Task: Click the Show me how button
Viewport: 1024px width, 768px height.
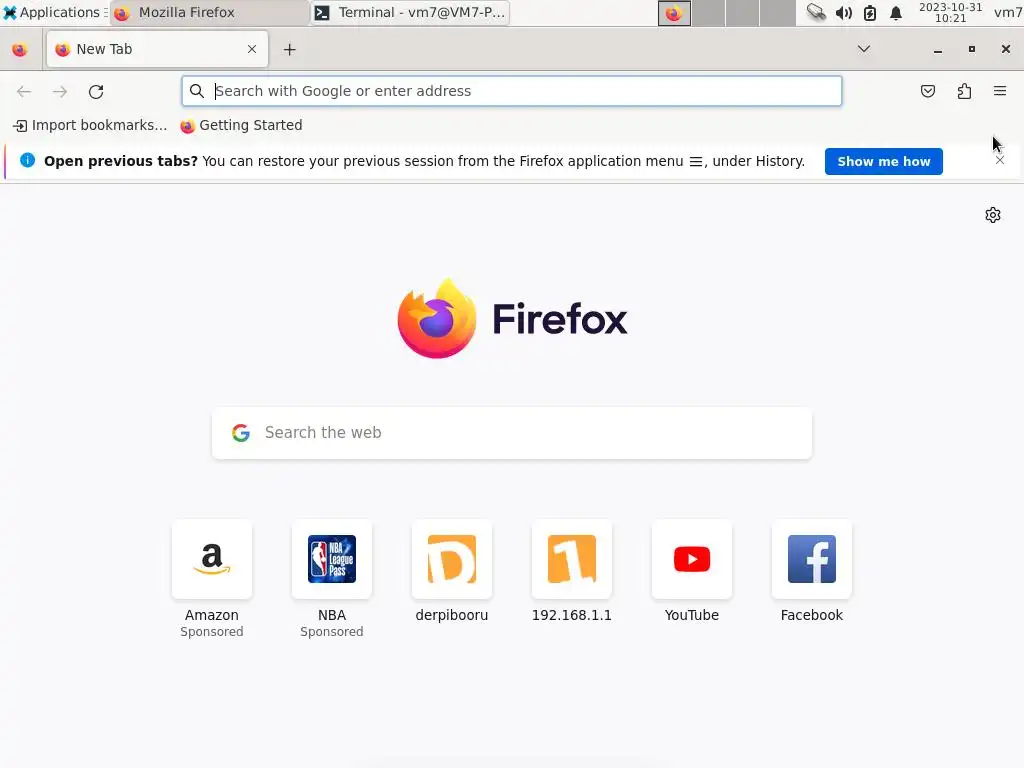Action: (x=883, y=161)
